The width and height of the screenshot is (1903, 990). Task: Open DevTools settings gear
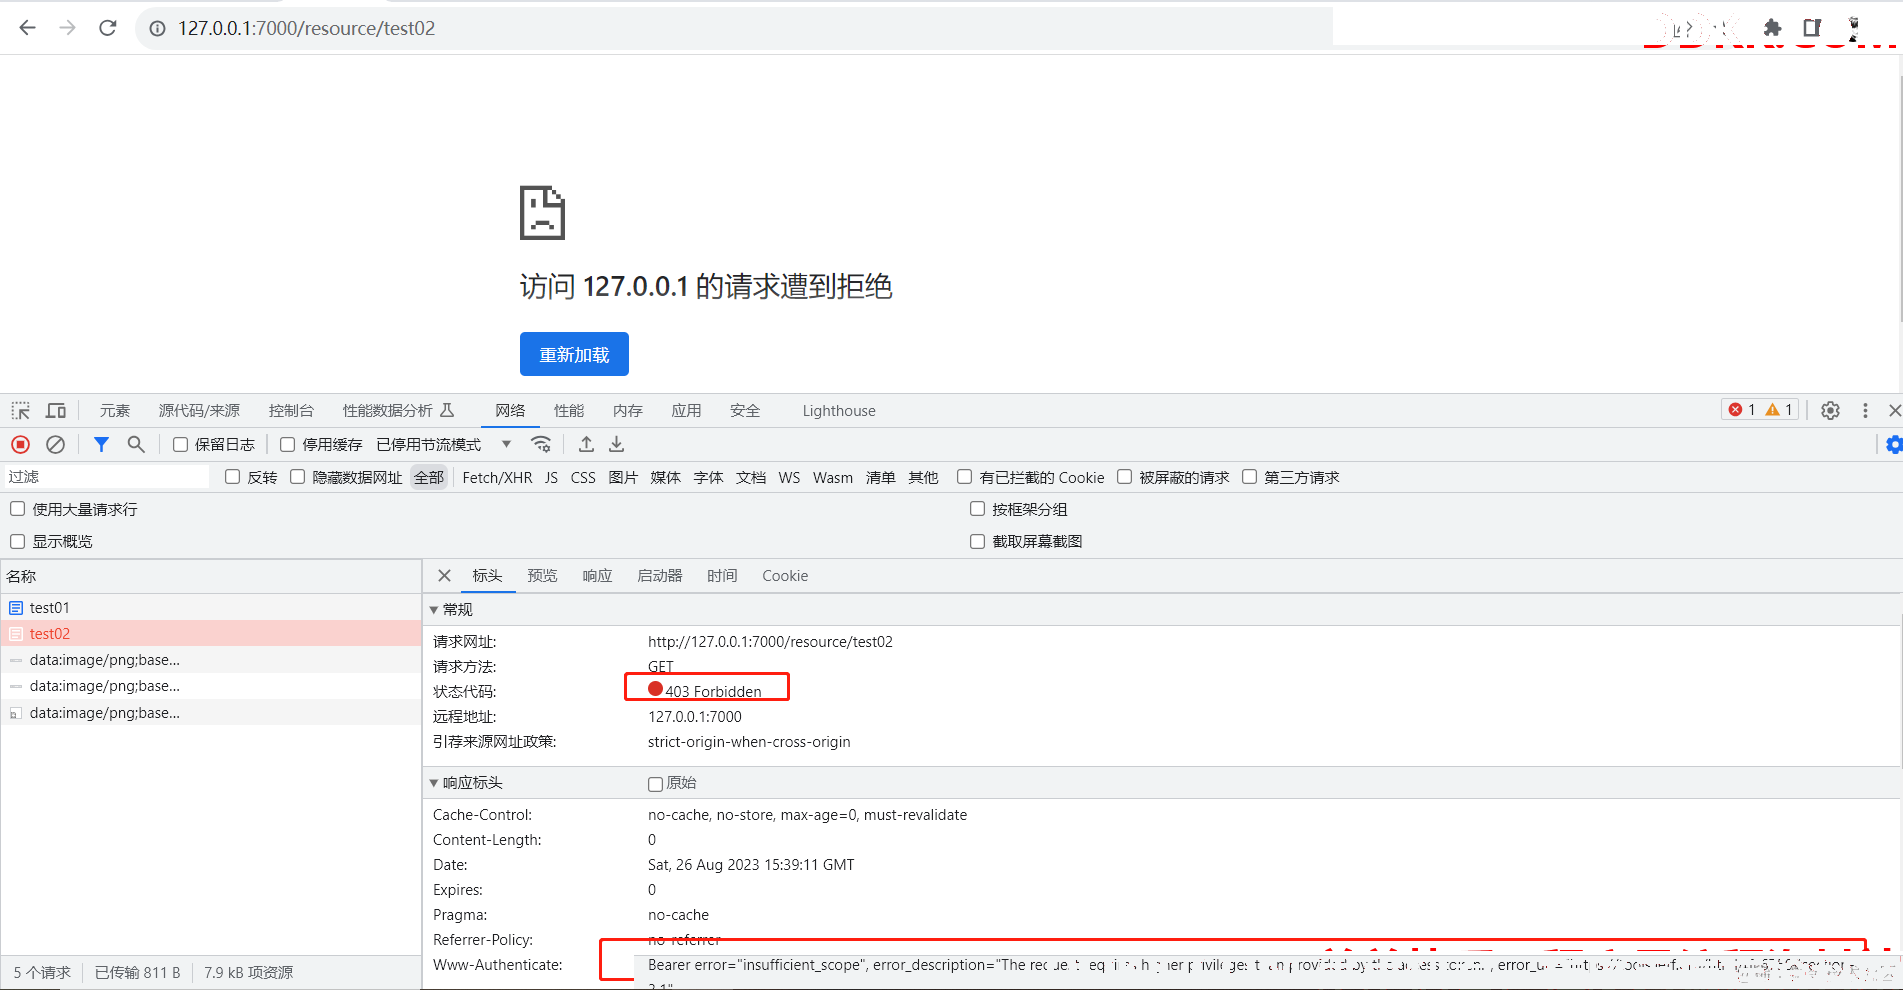coord(1830,411)
